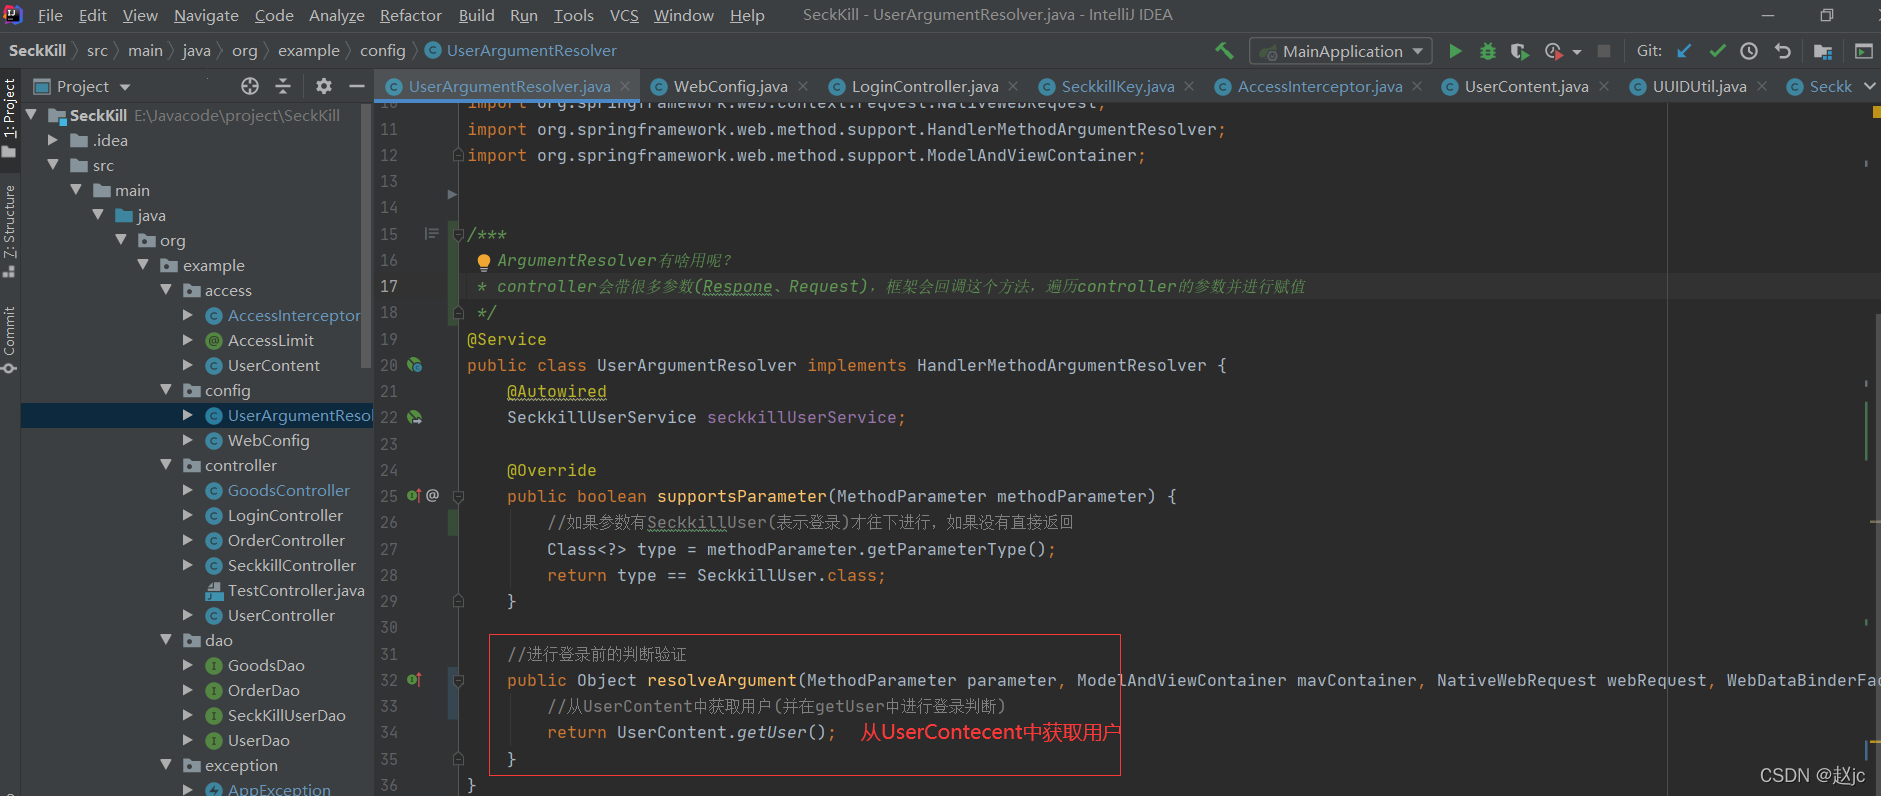
Task: Show Git history clock icon
Action: pyautogui.click(x=1749, y=51)
